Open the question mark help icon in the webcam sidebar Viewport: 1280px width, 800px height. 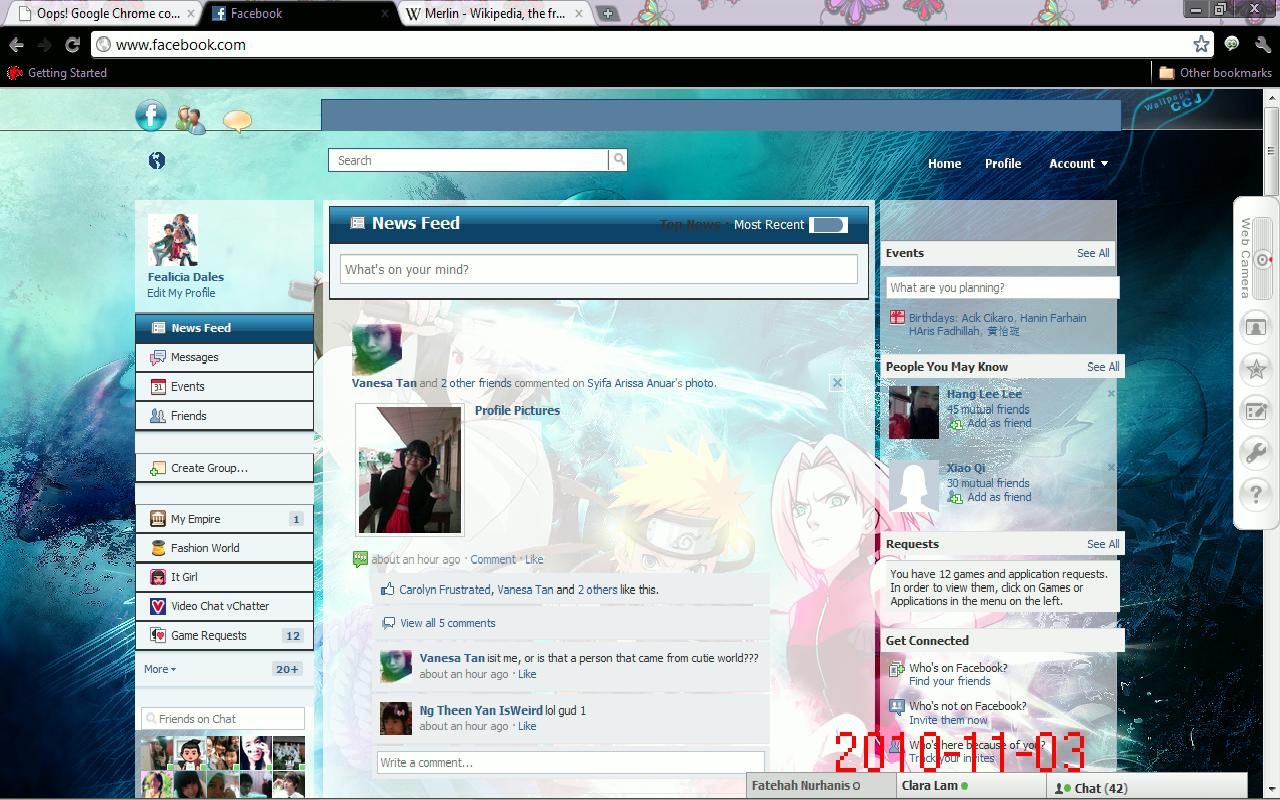point(1255,493)
